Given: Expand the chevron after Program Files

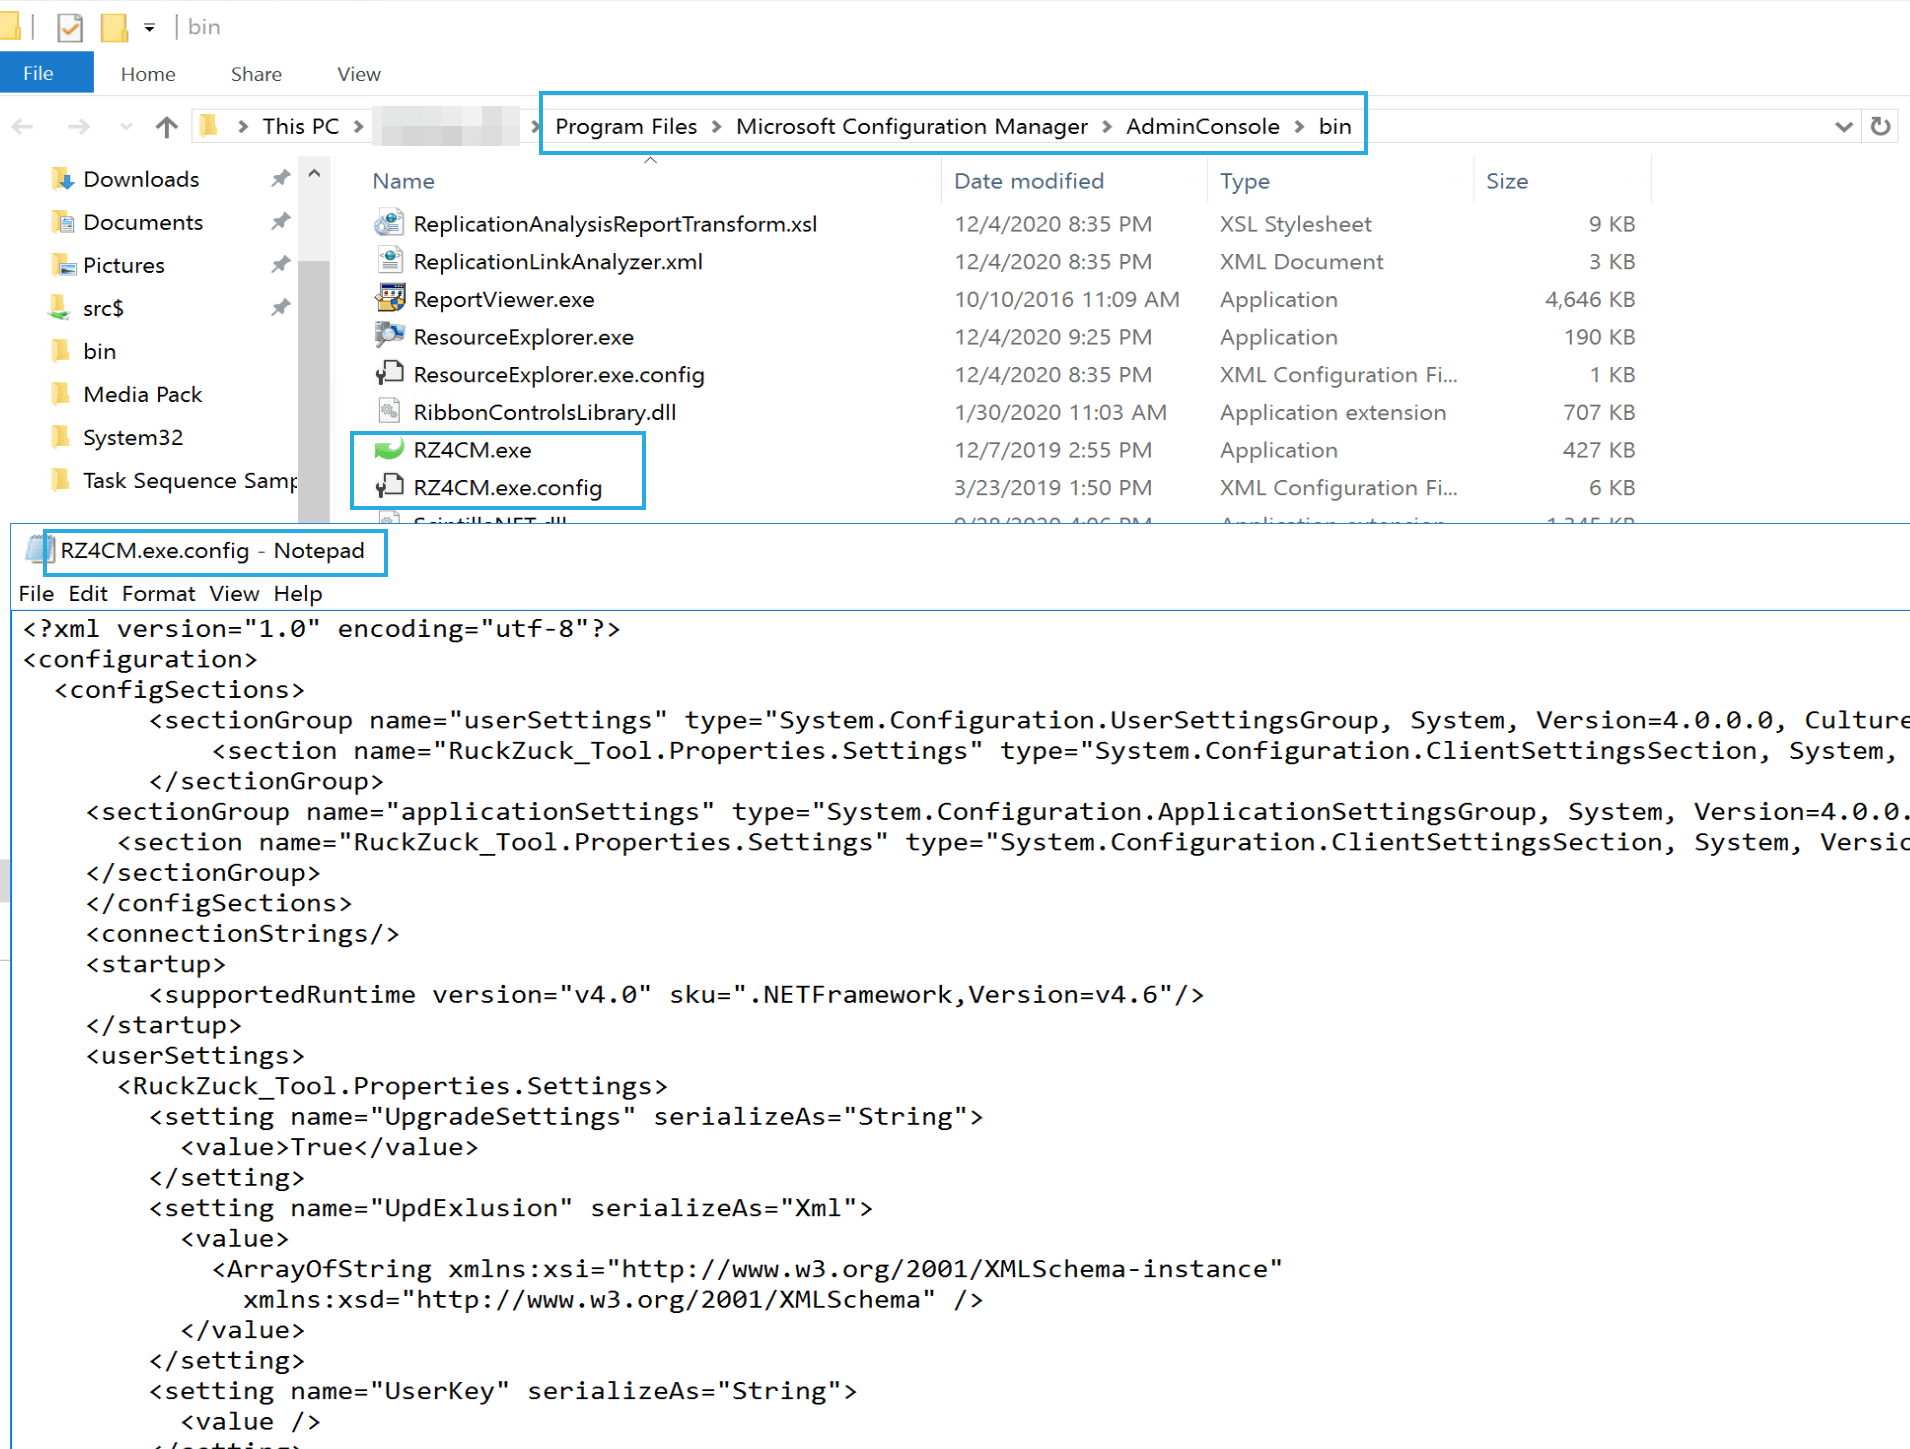Looking at the screenshot, I should point(716,127).
